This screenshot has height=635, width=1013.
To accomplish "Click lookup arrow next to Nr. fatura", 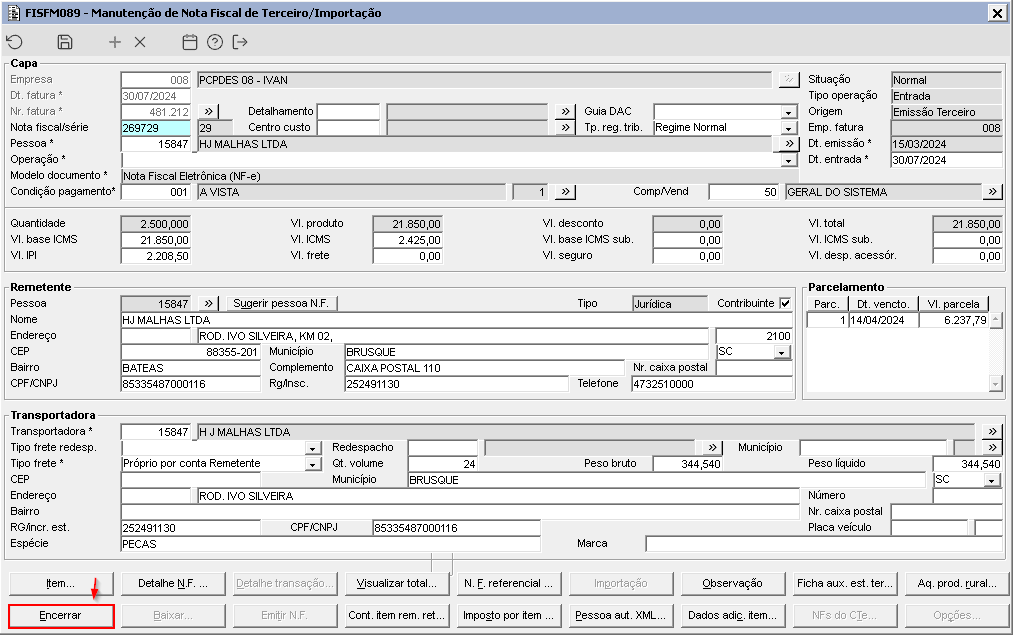I will click(x=209, y=111).
